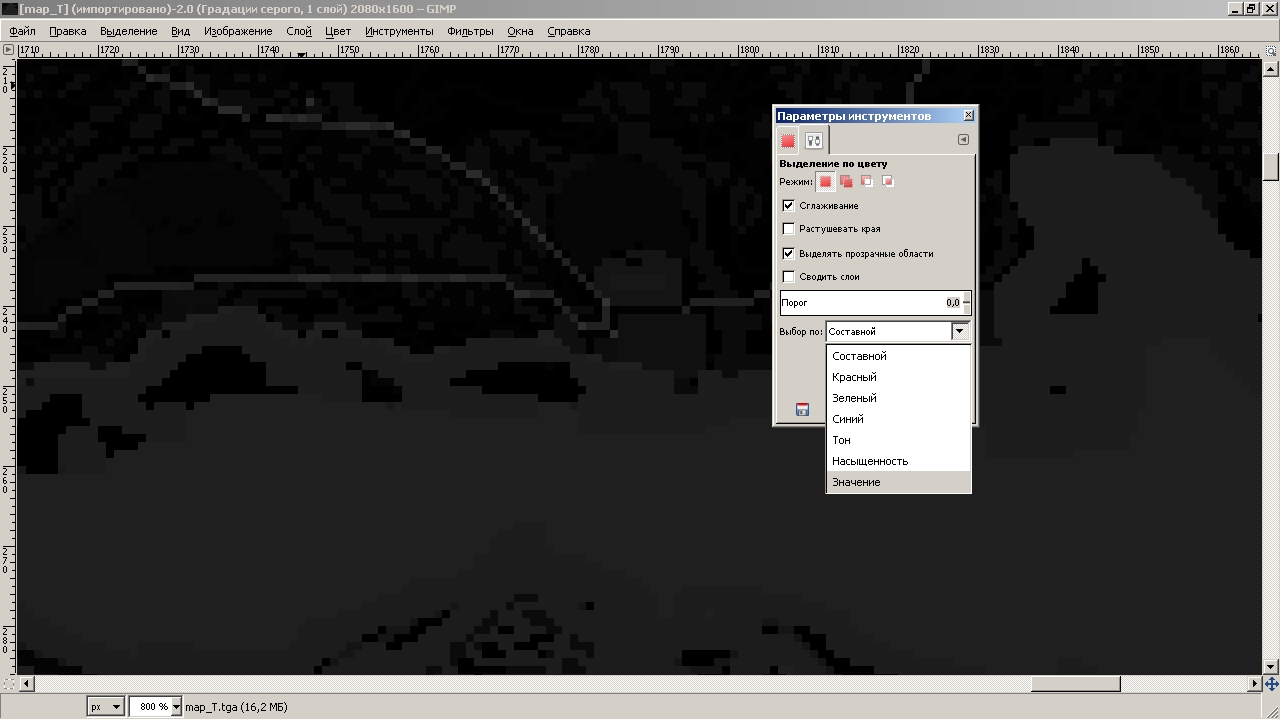
Task: Collapse the Выбор по dropdown
Action: pyautogui.click(x=960, y=331)
